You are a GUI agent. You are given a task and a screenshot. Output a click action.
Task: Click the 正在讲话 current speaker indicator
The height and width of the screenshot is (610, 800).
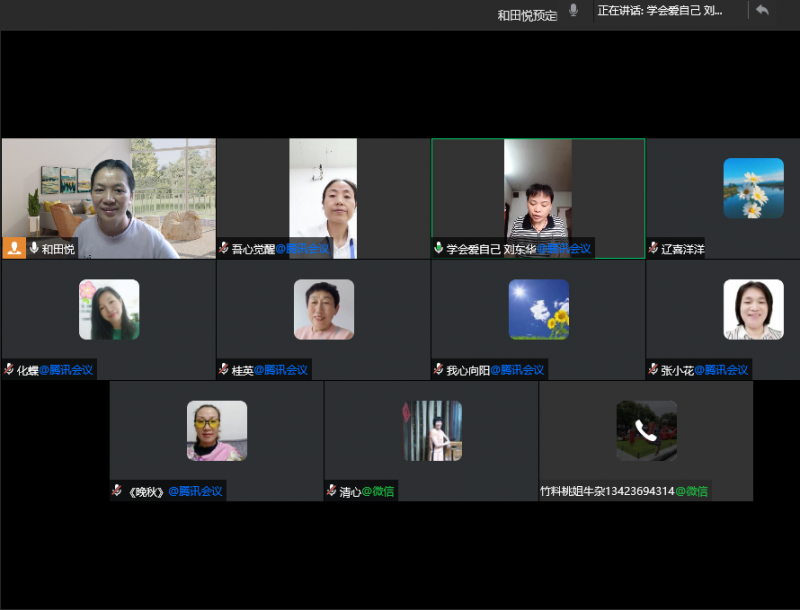click(659, 11)
